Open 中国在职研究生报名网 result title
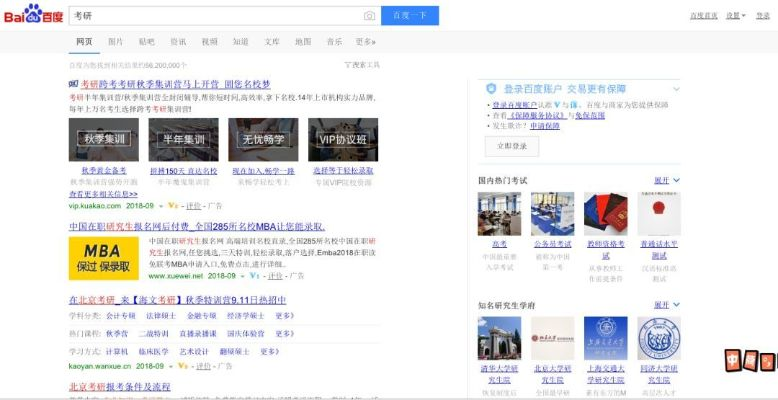Screen dimensions: 778x400 [196, 227]
